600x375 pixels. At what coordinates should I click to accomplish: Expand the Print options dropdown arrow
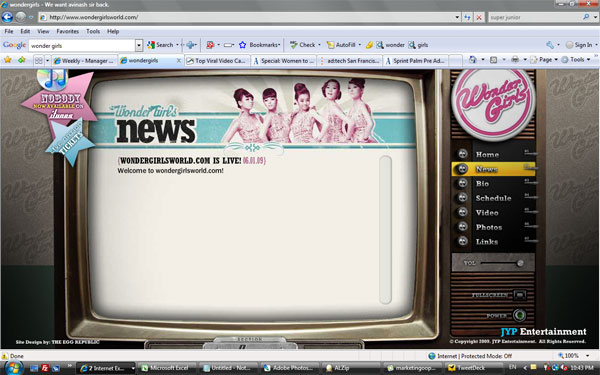[525, 60]
